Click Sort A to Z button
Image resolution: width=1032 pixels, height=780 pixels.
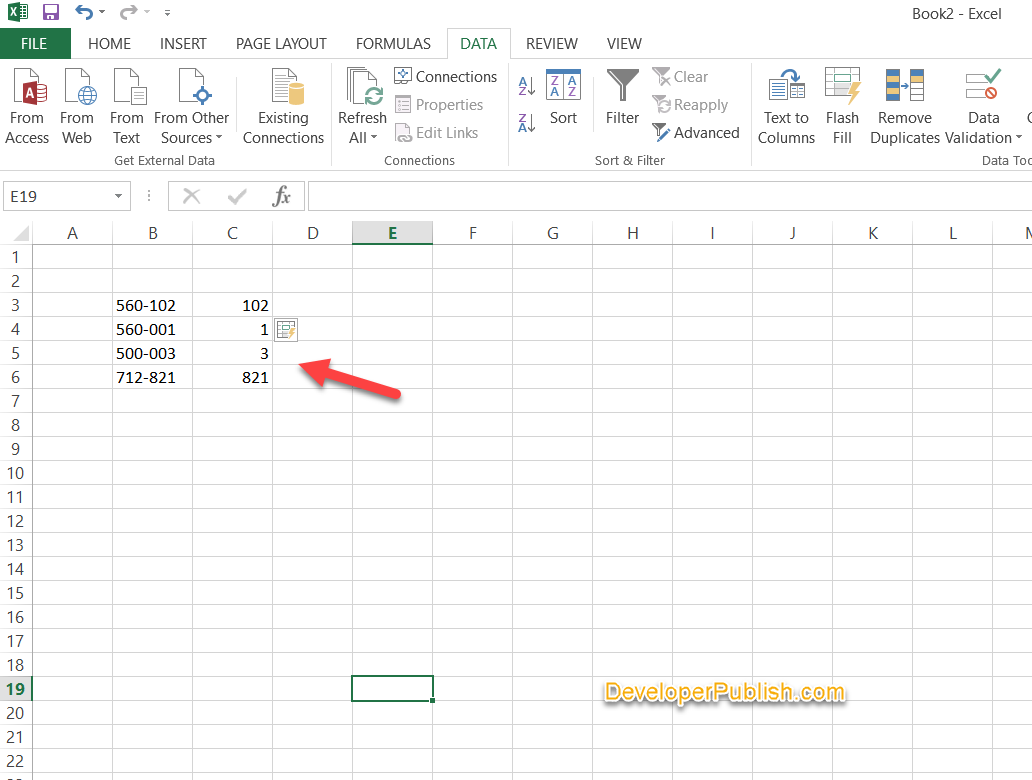click(x=526, y=86)
